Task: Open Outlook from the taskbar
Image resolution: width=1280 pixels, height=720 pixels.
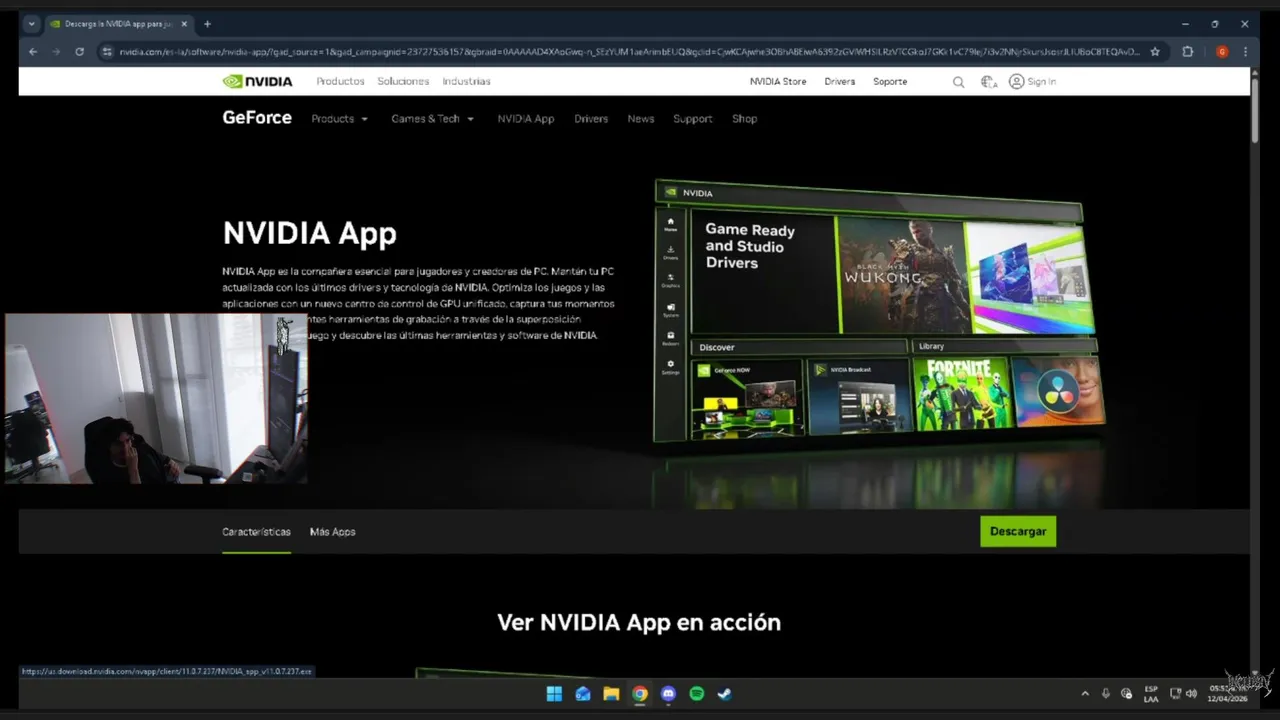Action: click(x=583, y=694)
